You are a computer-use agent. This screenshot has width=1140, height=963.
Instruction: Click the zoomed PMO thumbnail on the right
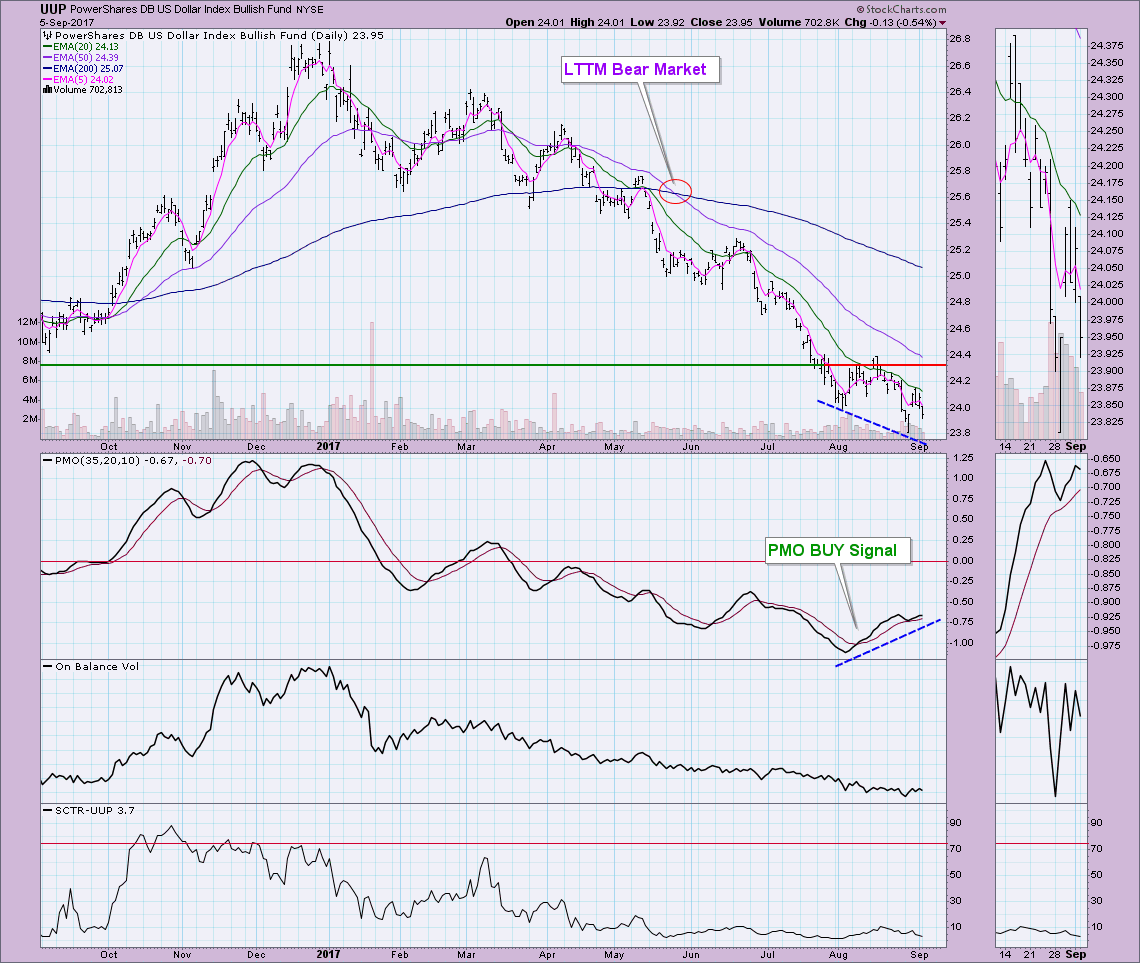pos(1038,555)
